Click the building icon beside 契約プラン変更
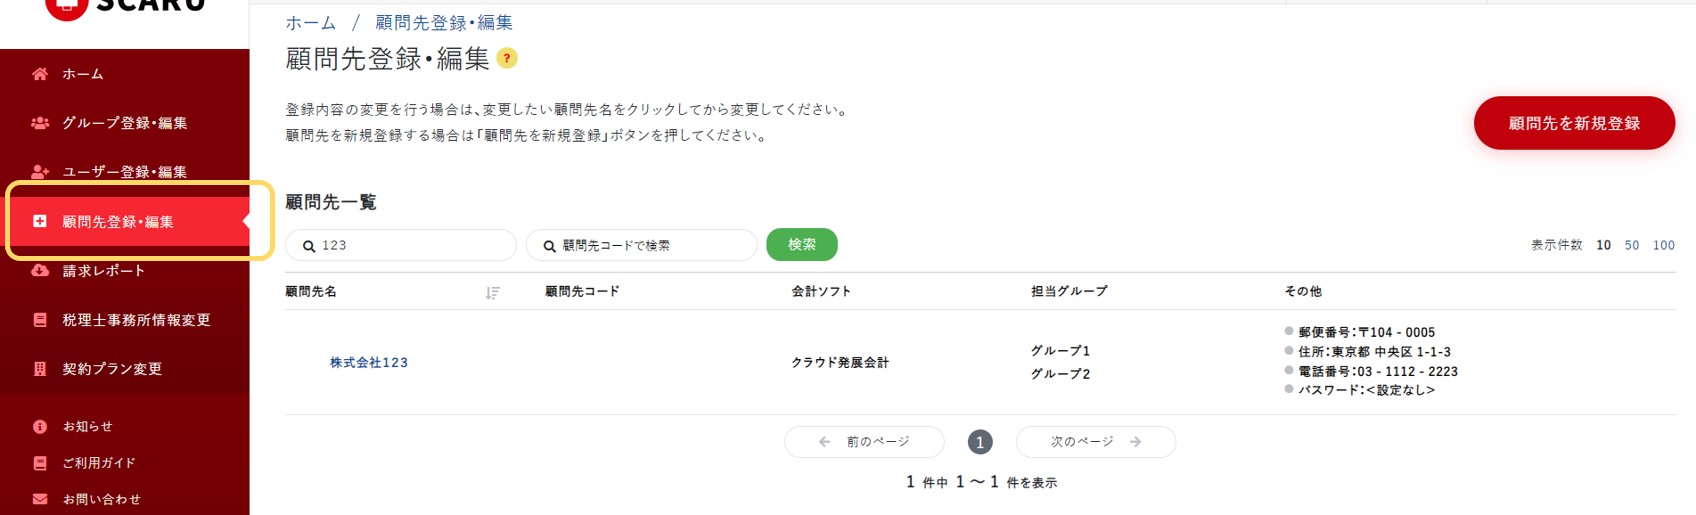1696x515 pixels. click(40, 369)
